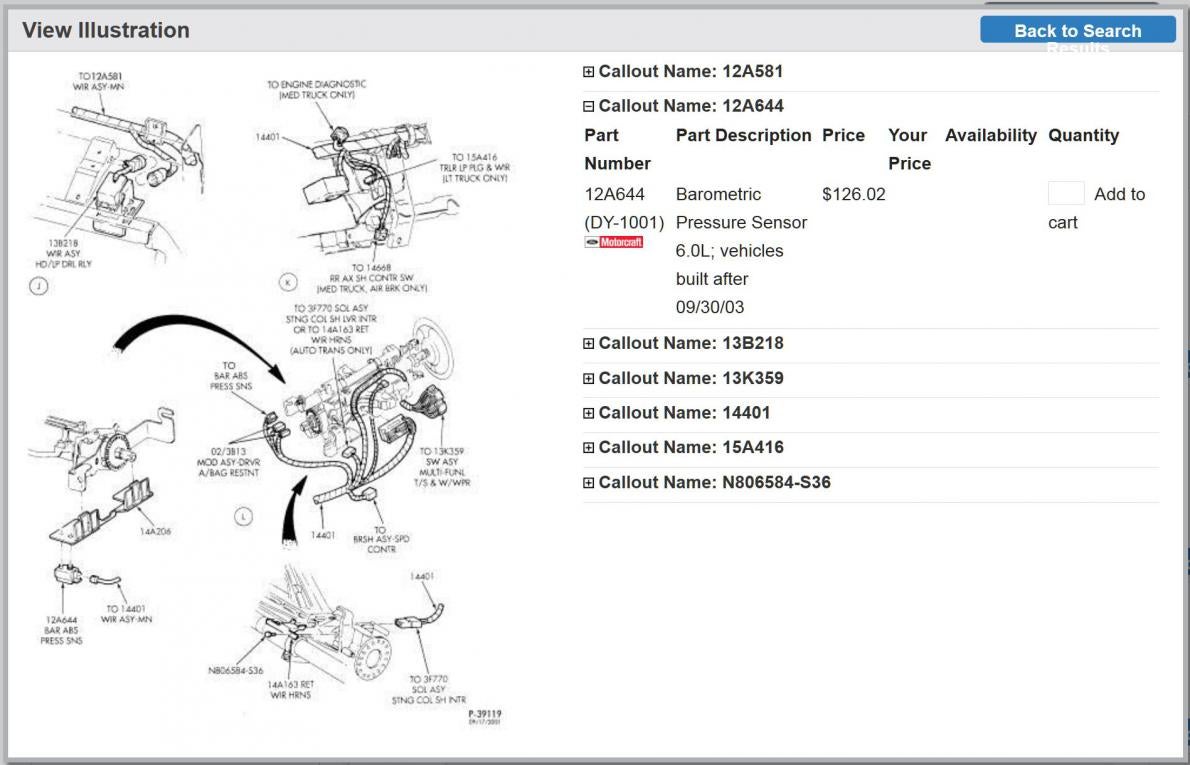
Task: Click part number 12A644 in table
Action: pos(615,194)
